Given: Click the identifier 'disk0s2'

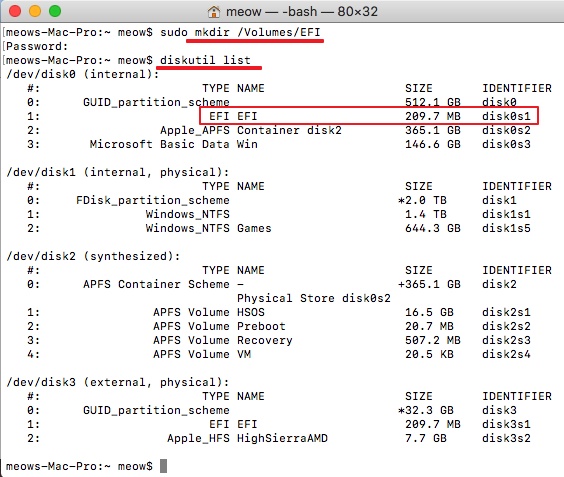Looking at the screenshot, I should click(x=506, y=130).
